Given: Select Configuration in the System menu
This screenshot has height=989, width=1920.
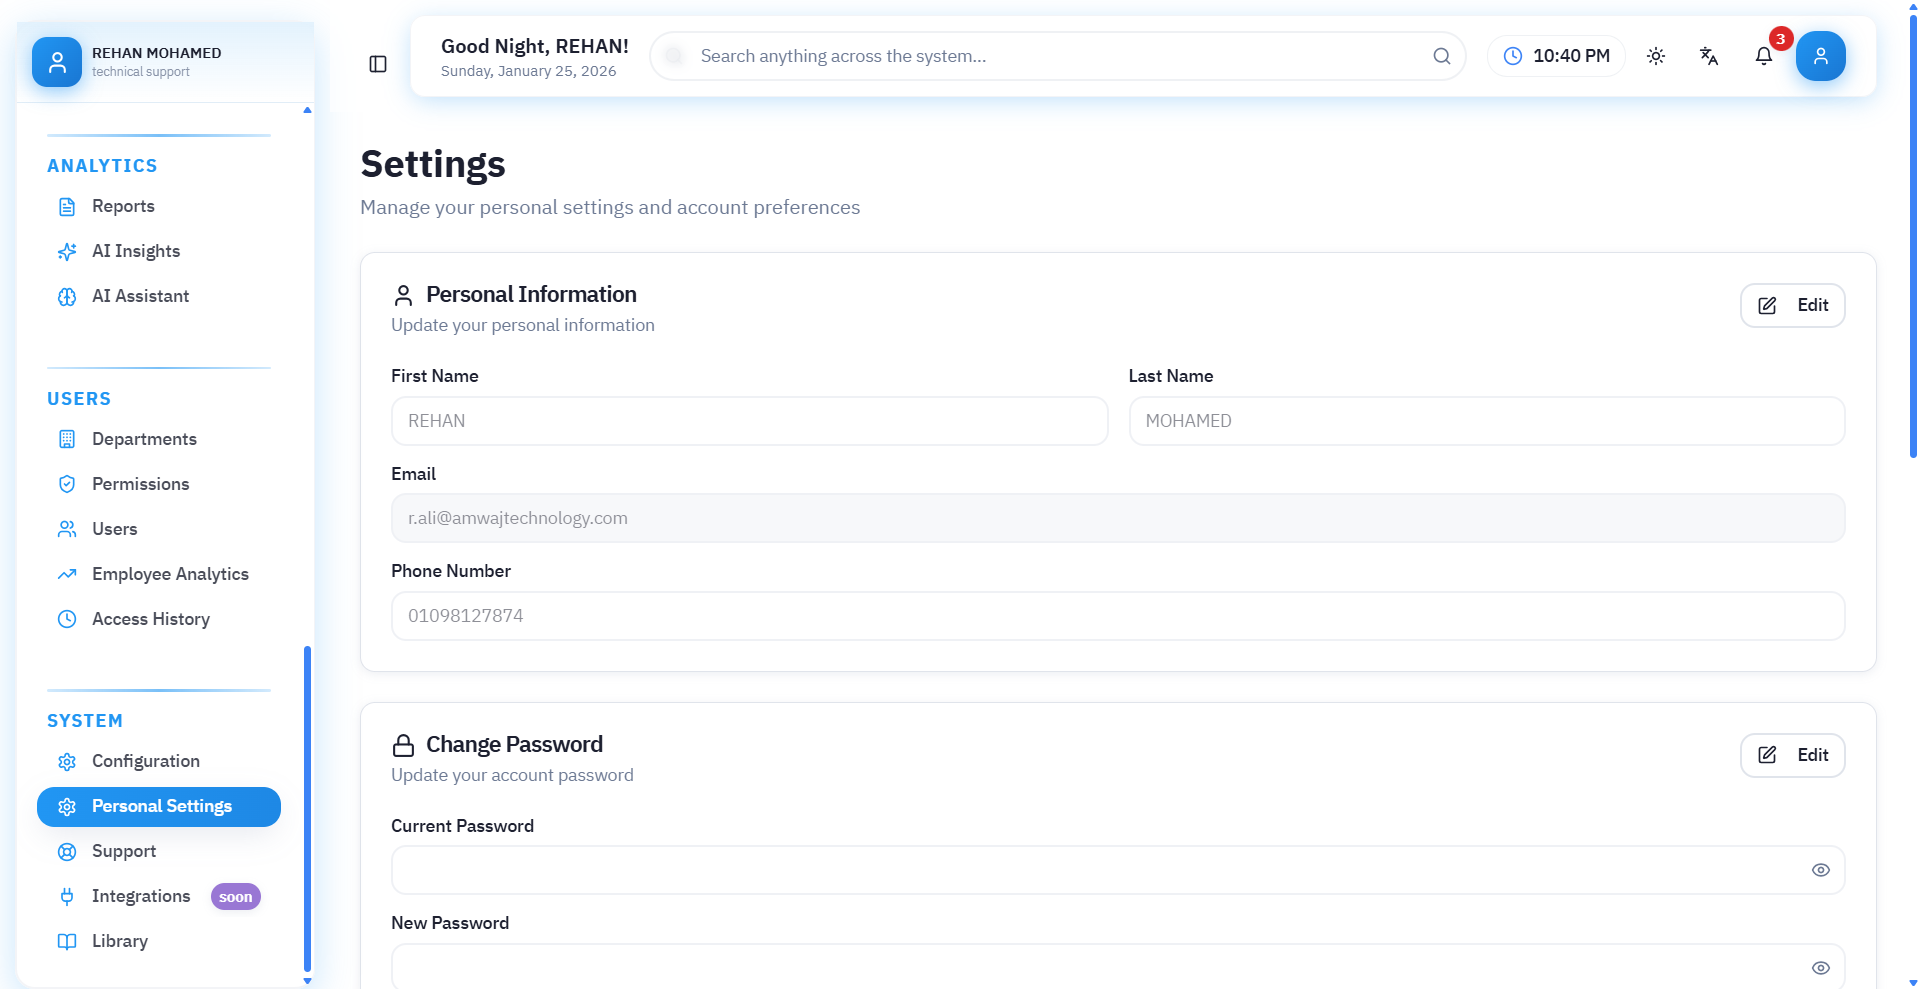Looking at the screenshot, I should pyautogui.click(x=146, y=761).
